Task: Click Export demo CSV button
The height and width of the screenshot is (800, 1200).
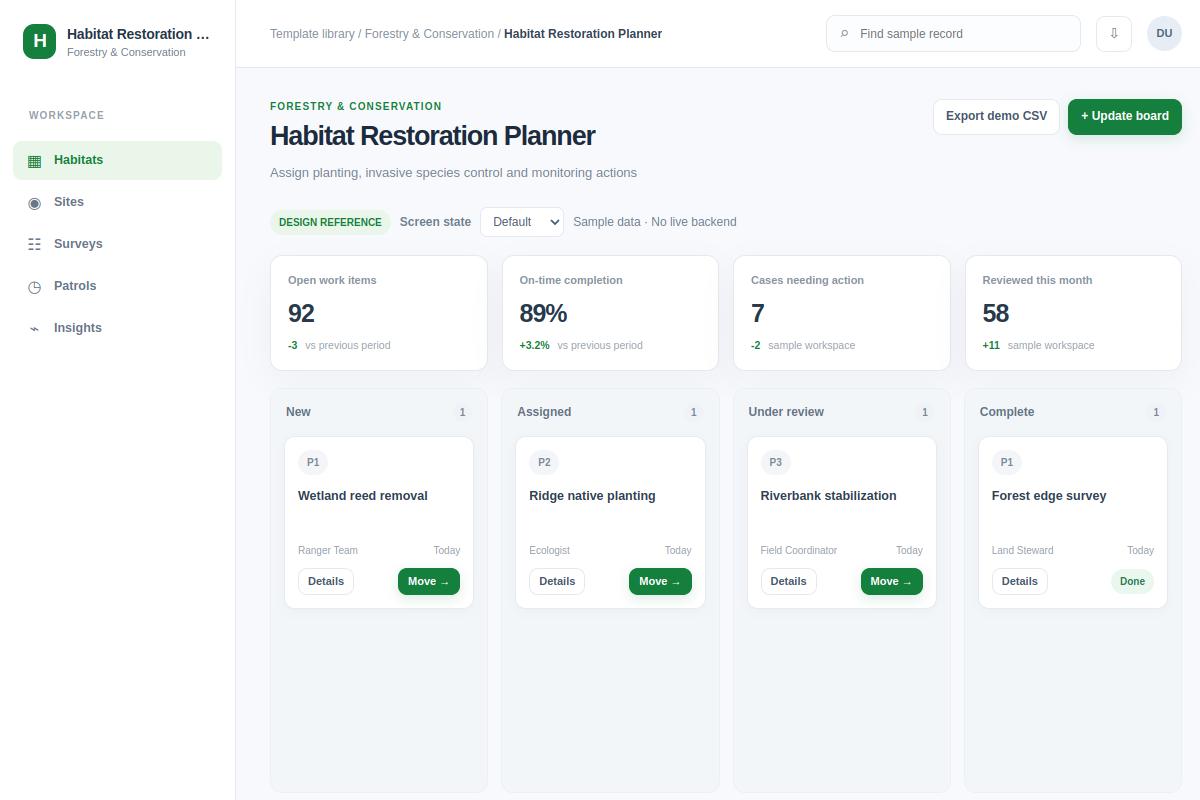Action: pos(996,116)
